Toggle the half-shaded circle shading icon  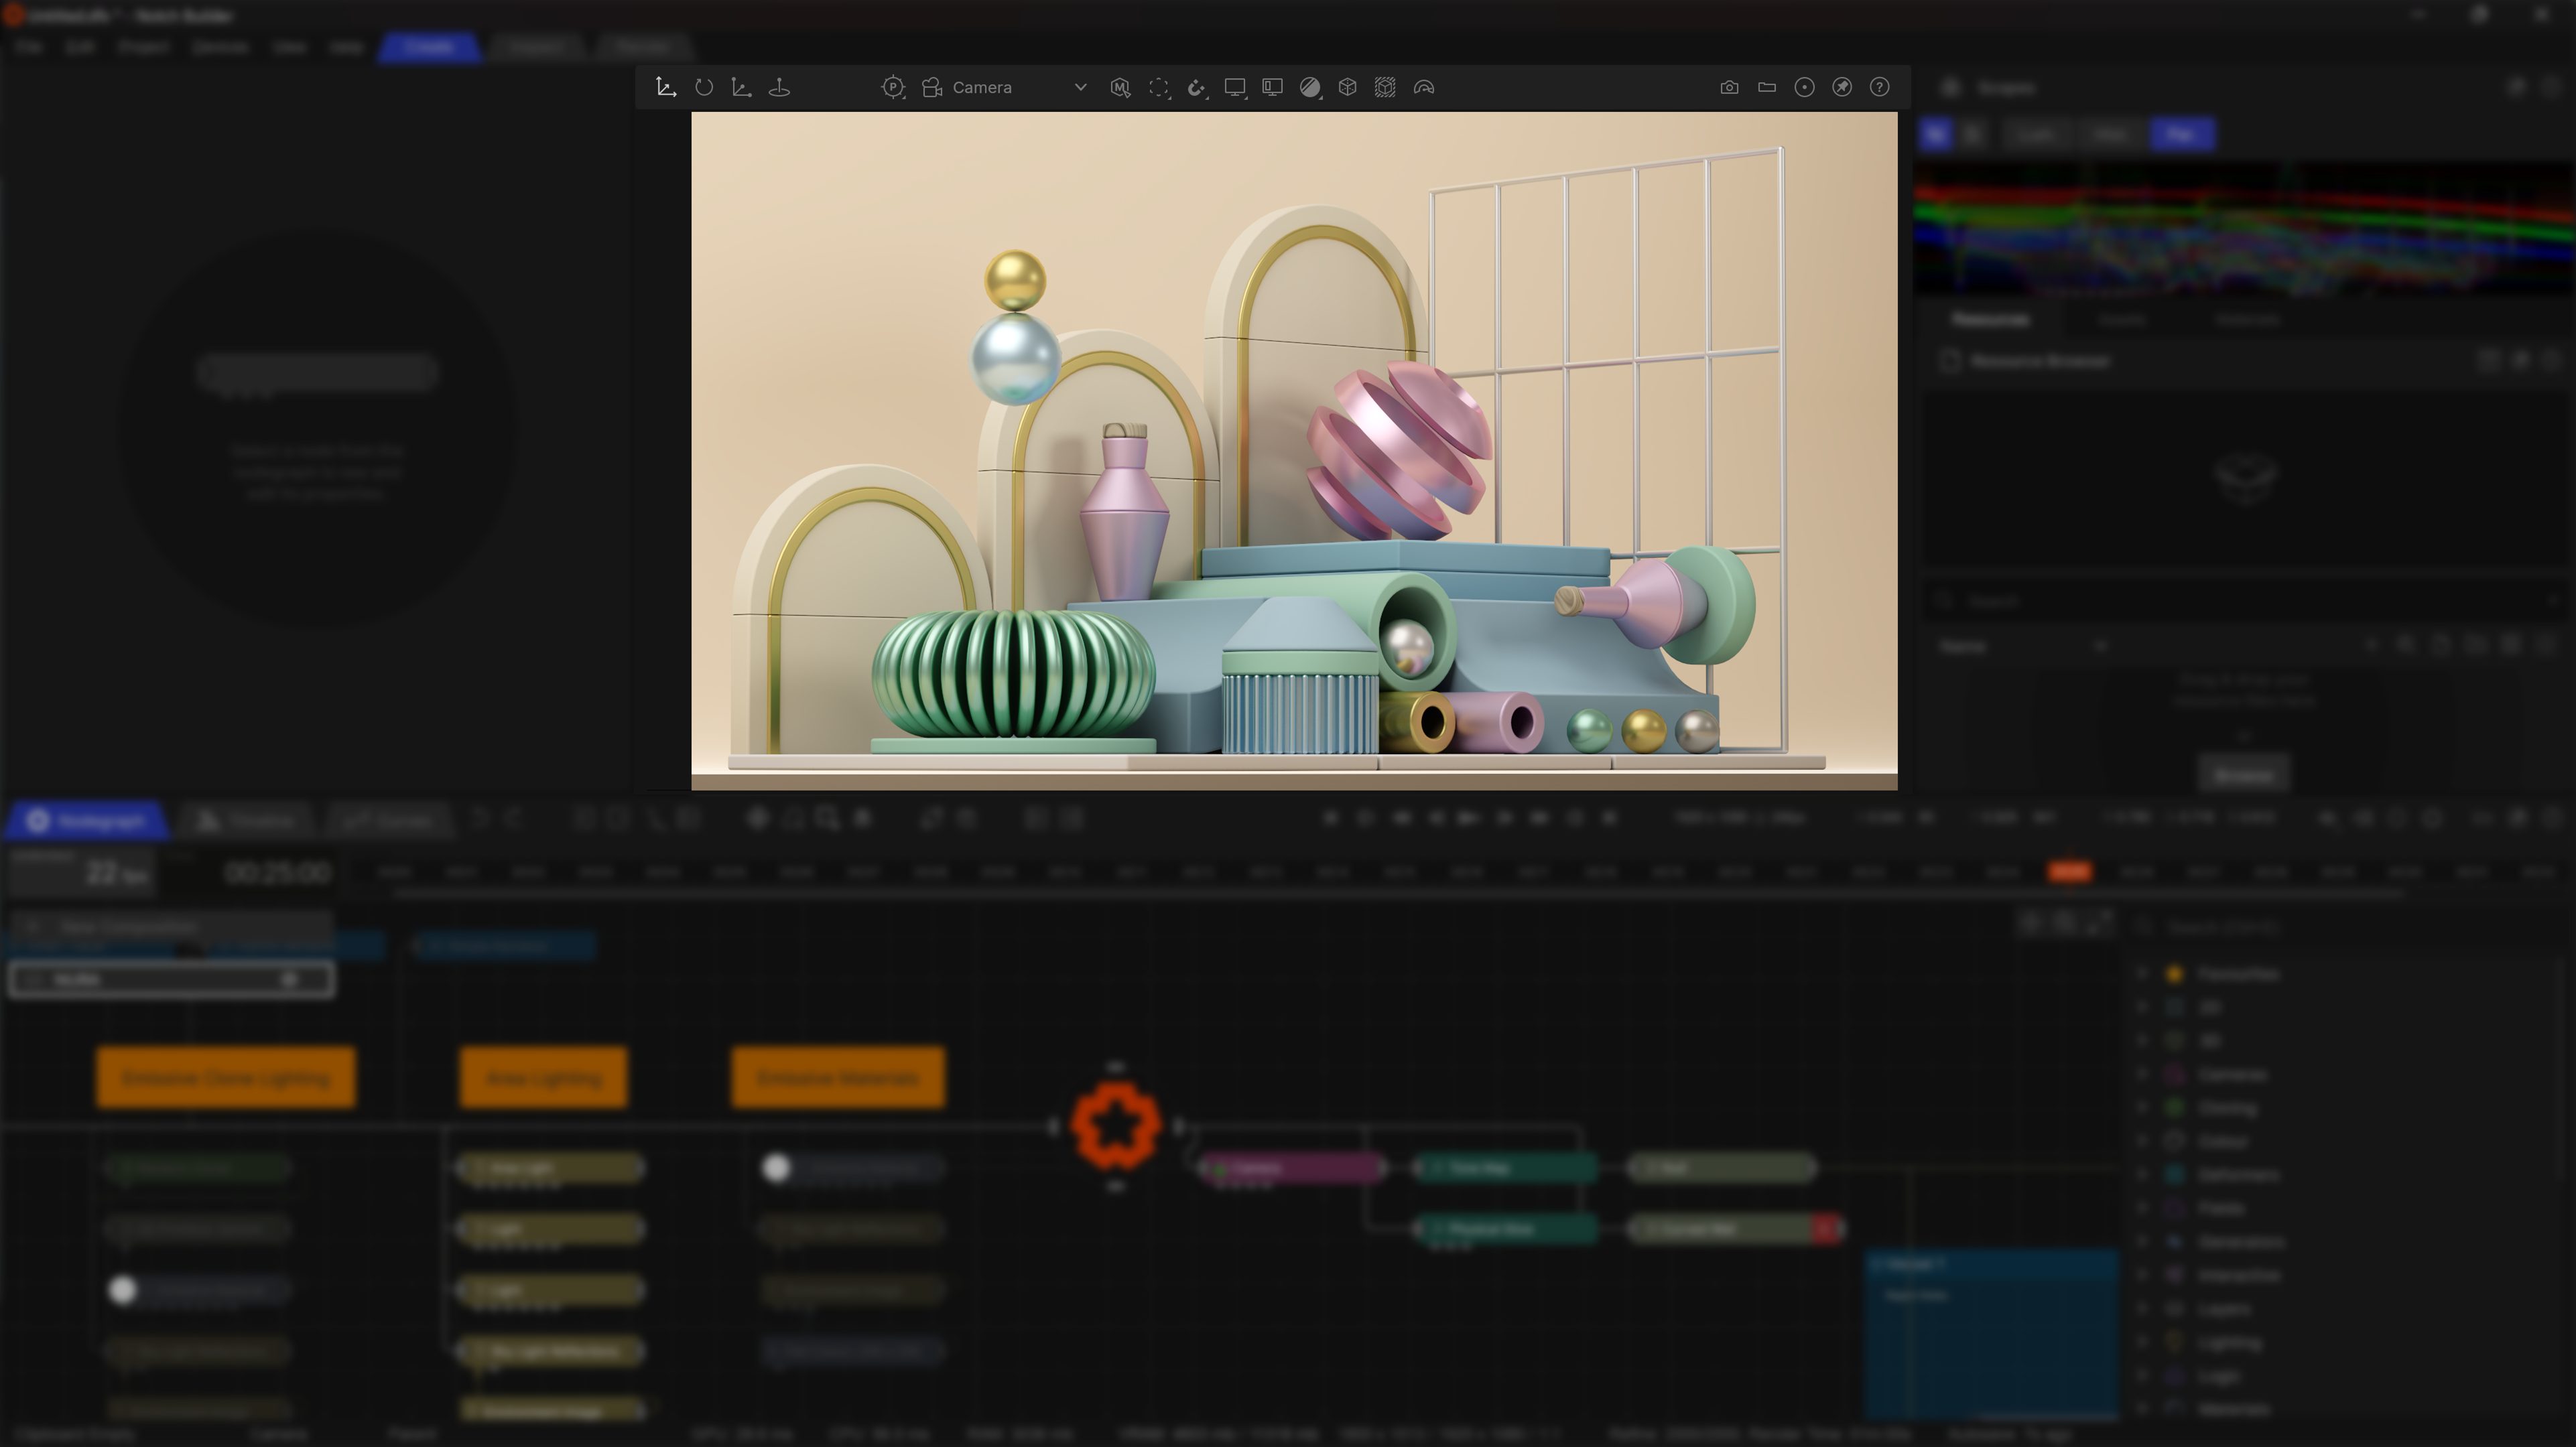[x=1309, y=88]
